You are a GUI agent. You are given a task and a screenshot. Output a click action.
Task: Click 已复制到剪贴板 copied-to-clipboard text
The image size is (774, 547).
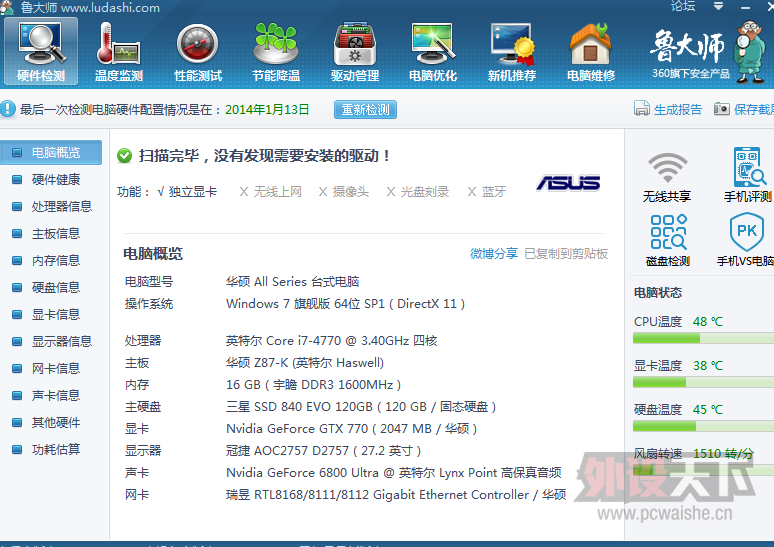(x=566, y=254)
